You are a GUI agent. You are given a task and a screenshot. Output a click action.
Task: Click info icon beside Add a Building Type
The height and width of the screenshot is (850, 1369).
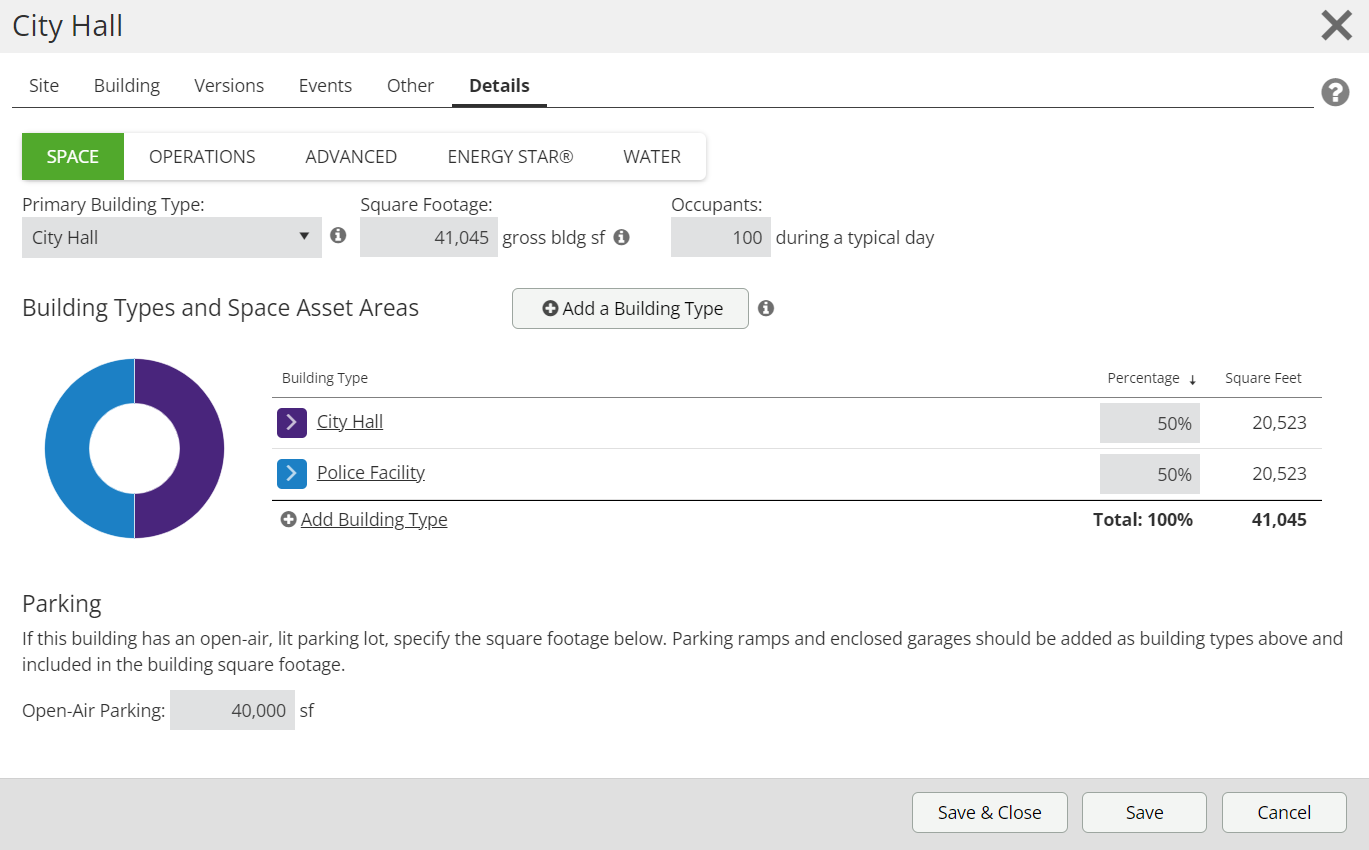(766, 308)
